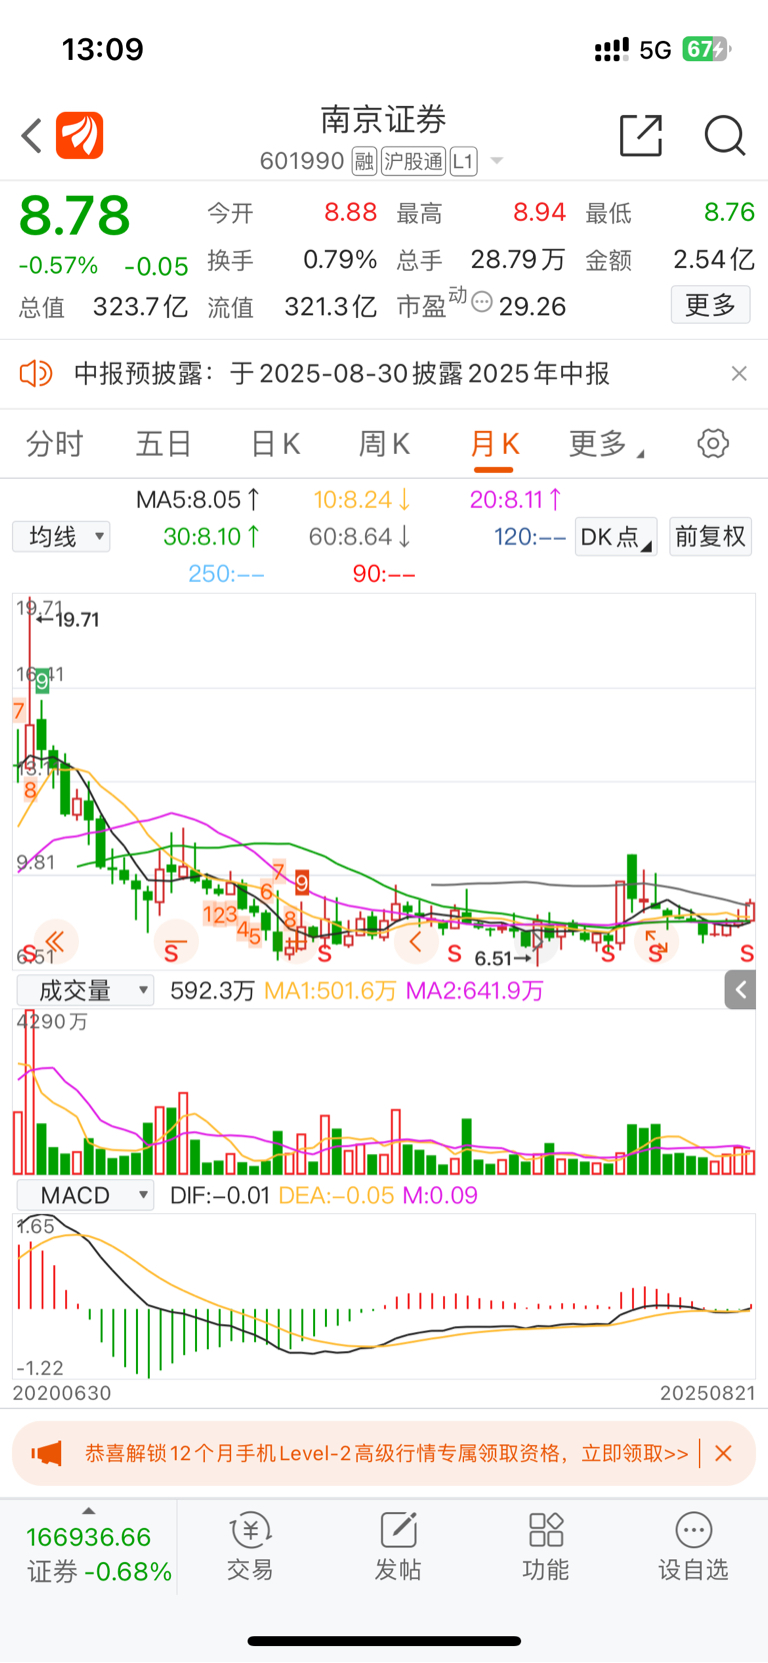This screenshot has height=1663, width=768.
Task: Tap the MA 60:8.64 value
Action: pyautogui.click(x=360, y=537)
